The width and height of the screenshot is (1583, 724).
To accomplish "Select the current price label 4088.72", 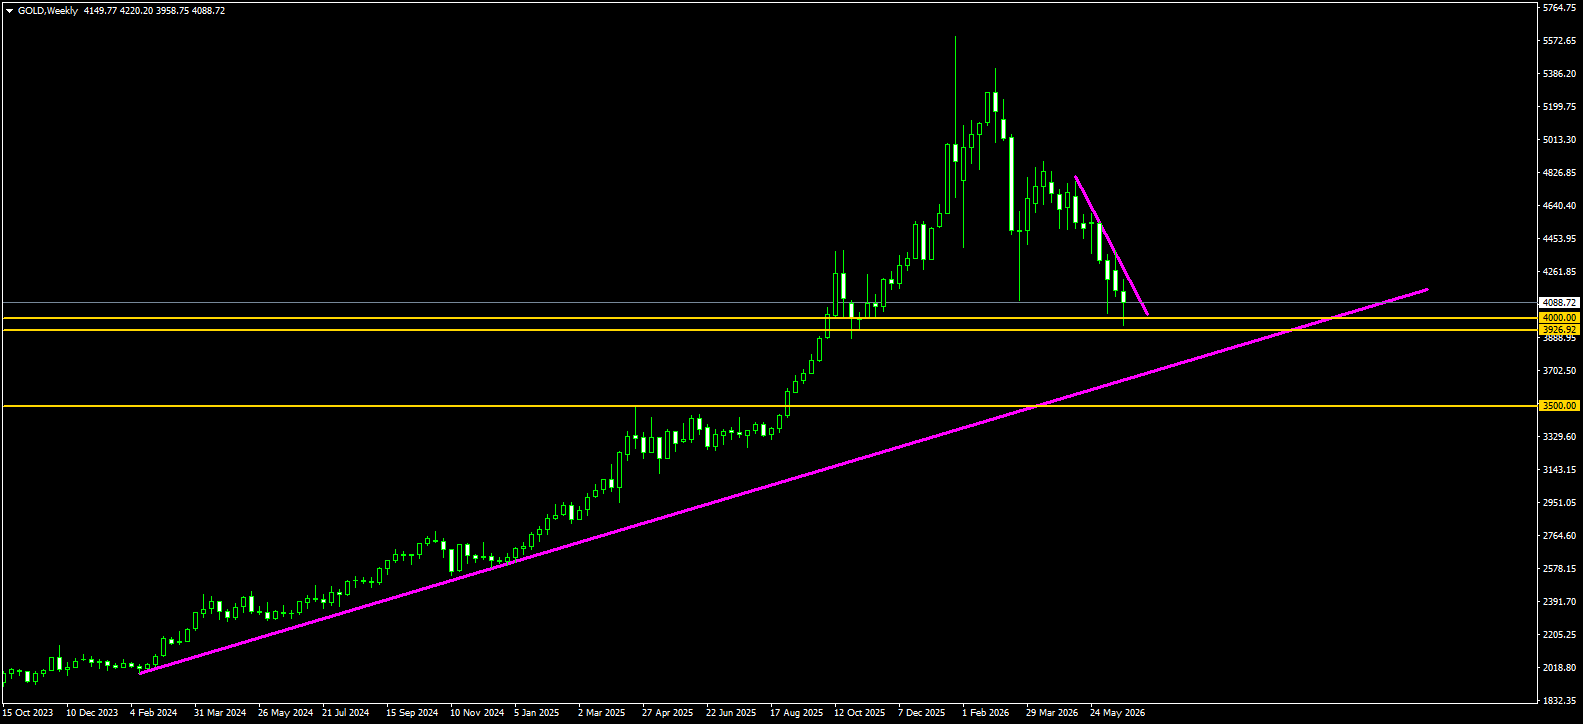I will [x=1559, y=302].
